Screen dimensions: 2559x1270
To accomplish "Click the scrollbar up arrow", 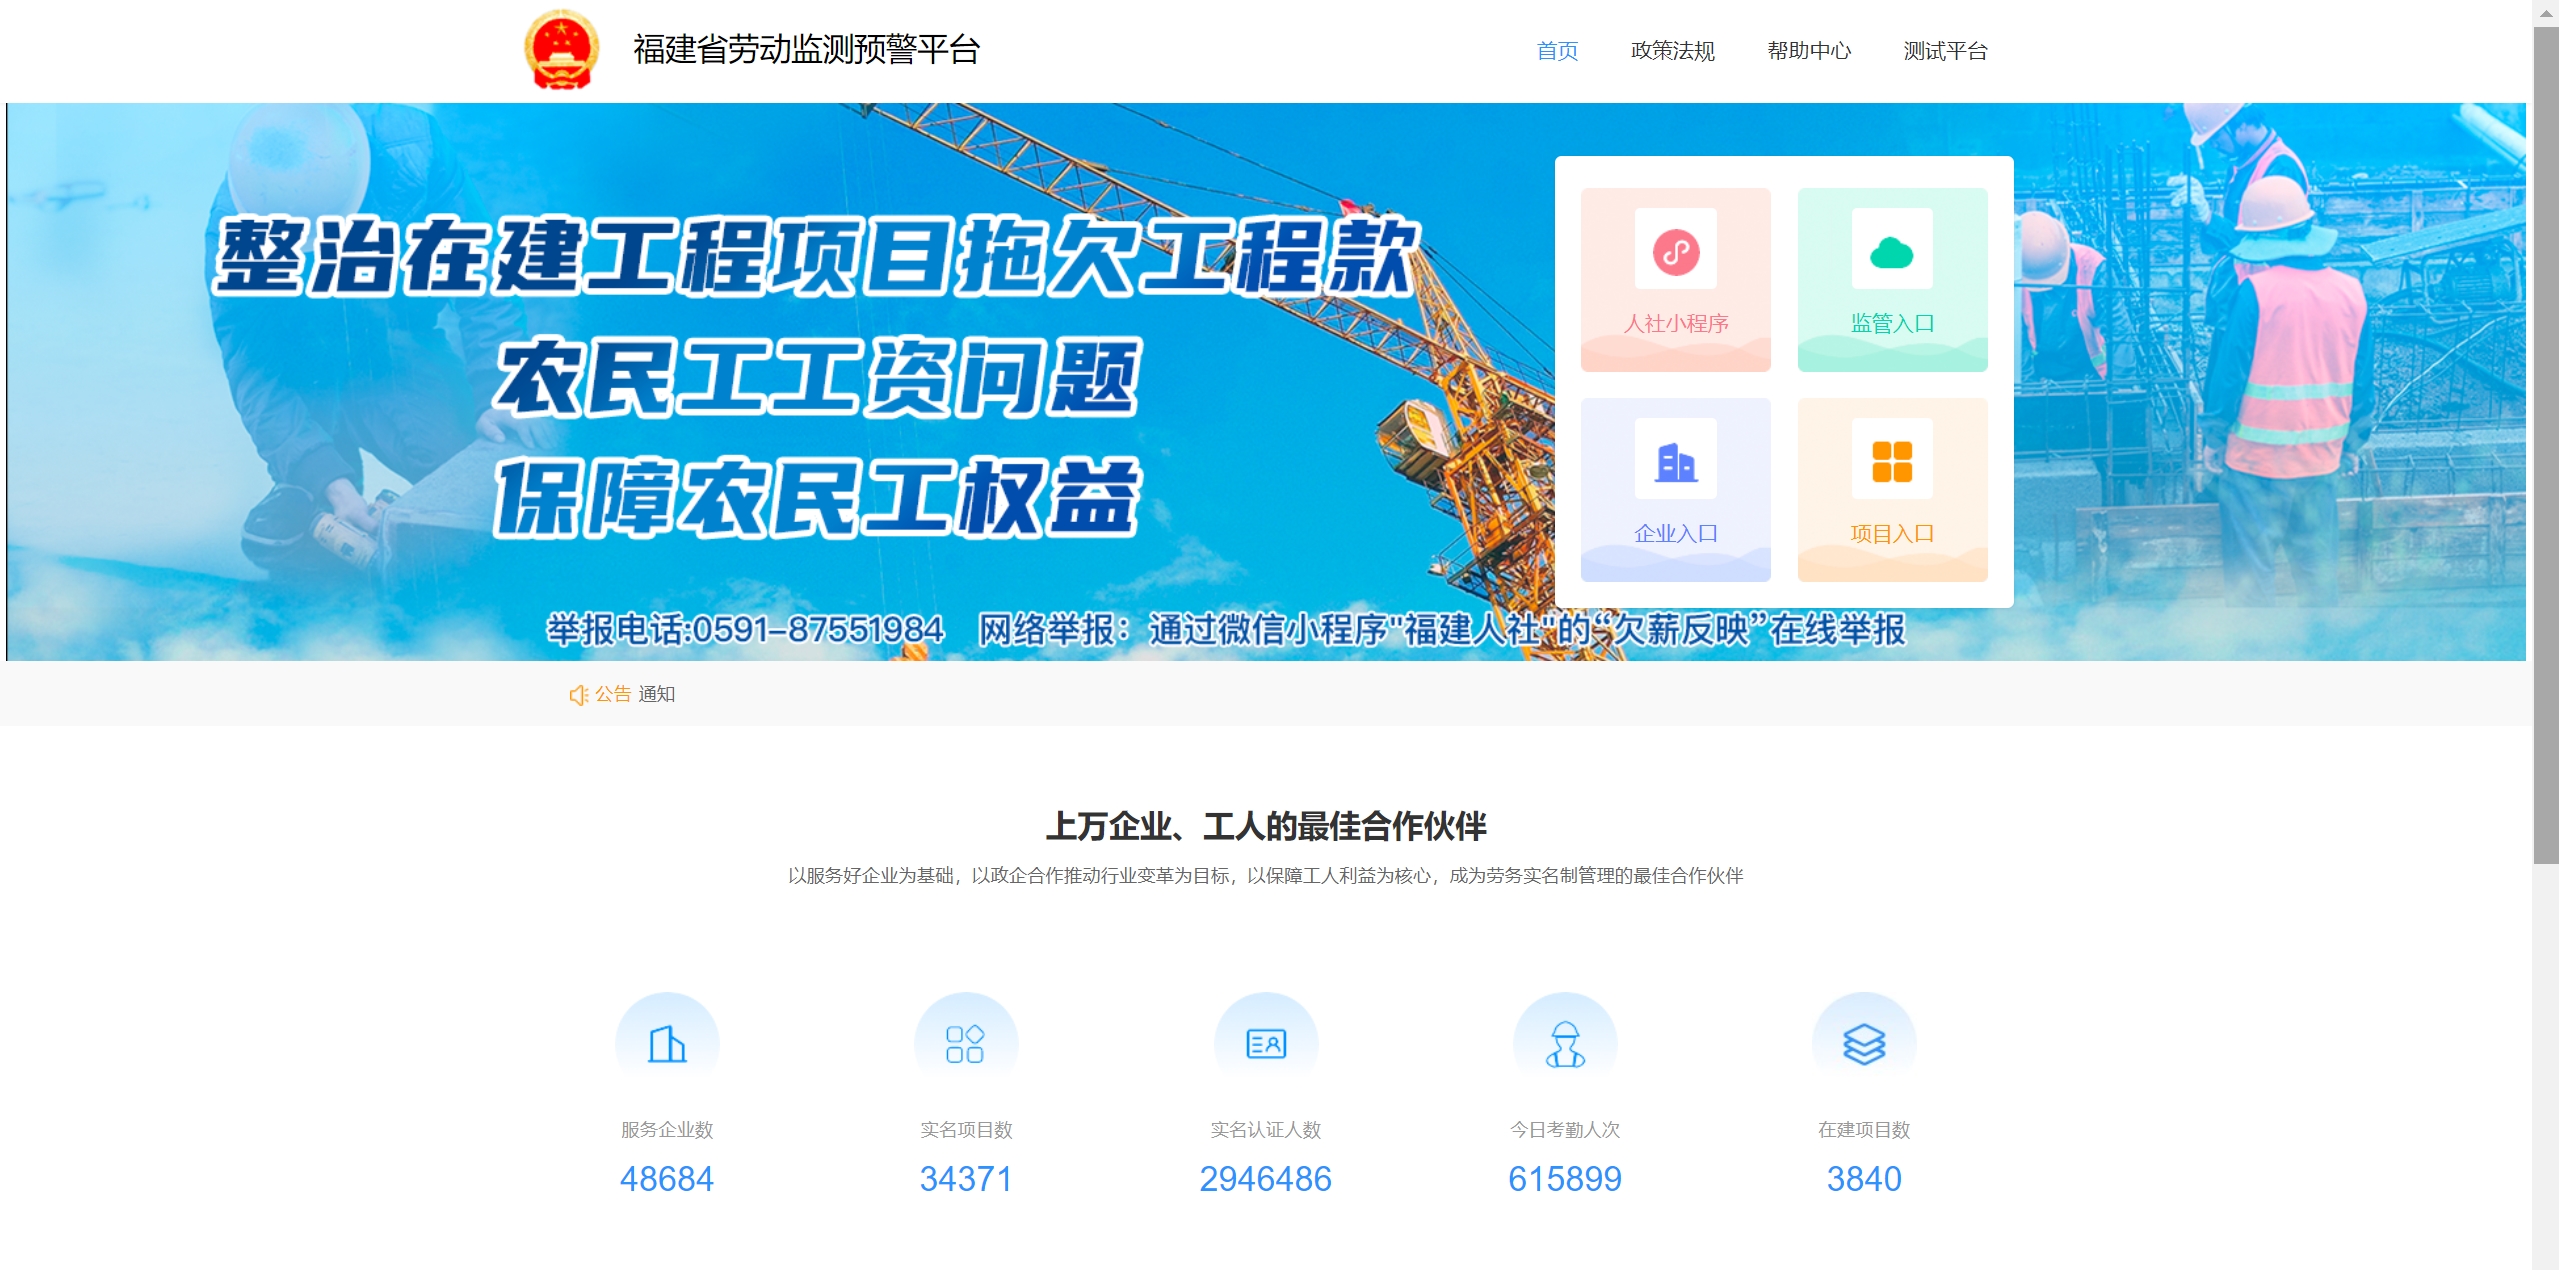I will point(2546,12).
